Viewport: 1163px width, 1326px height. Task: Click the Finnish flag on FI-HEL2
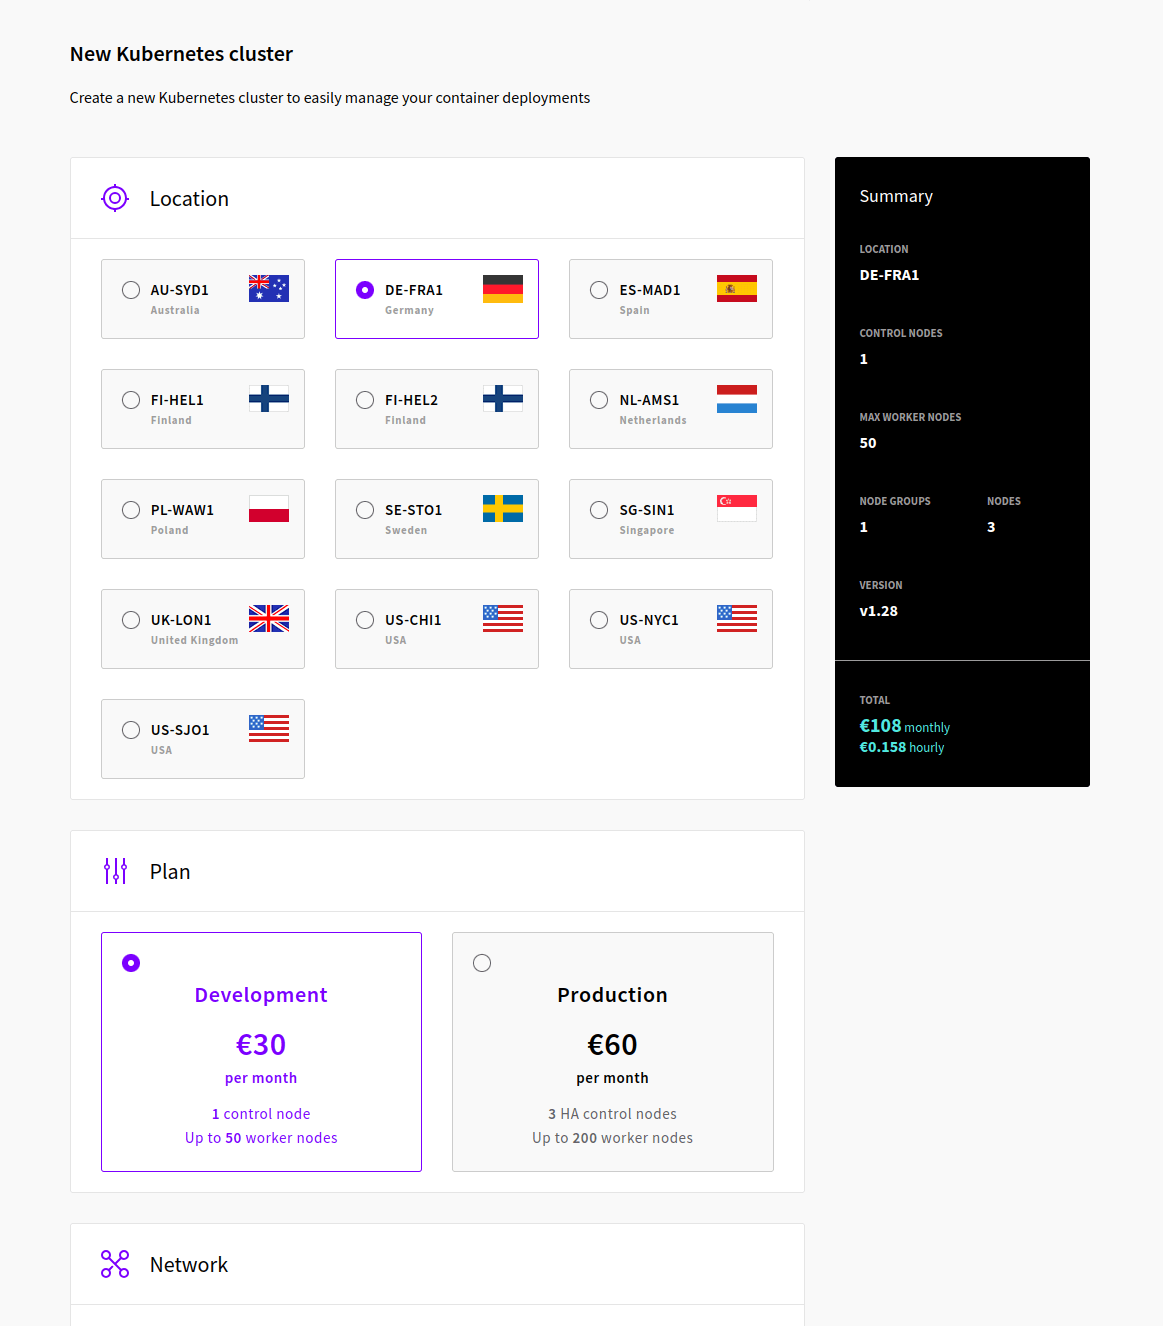503,398
